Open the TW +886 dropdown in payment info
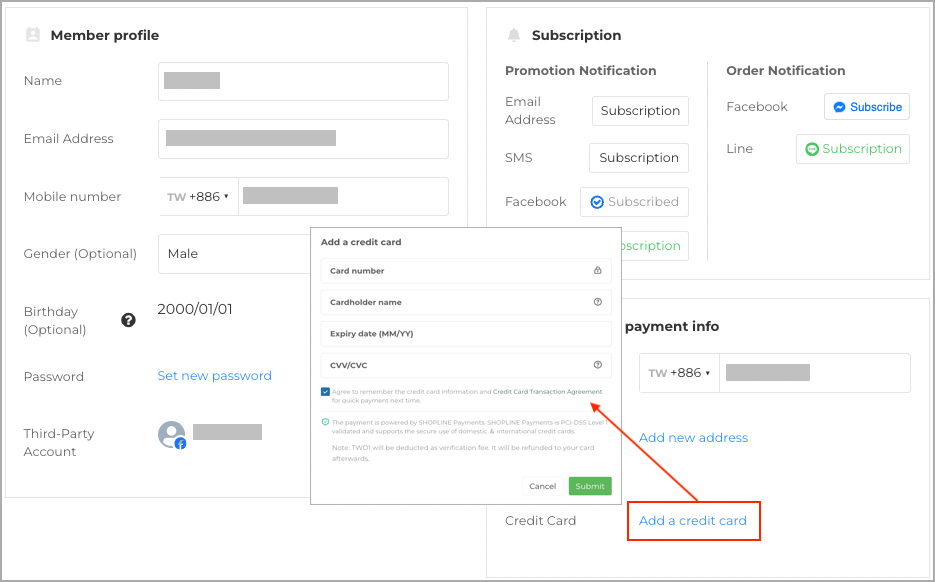This screenshot has height=582, width=935. pyautogui.click(x=679, y=373)
